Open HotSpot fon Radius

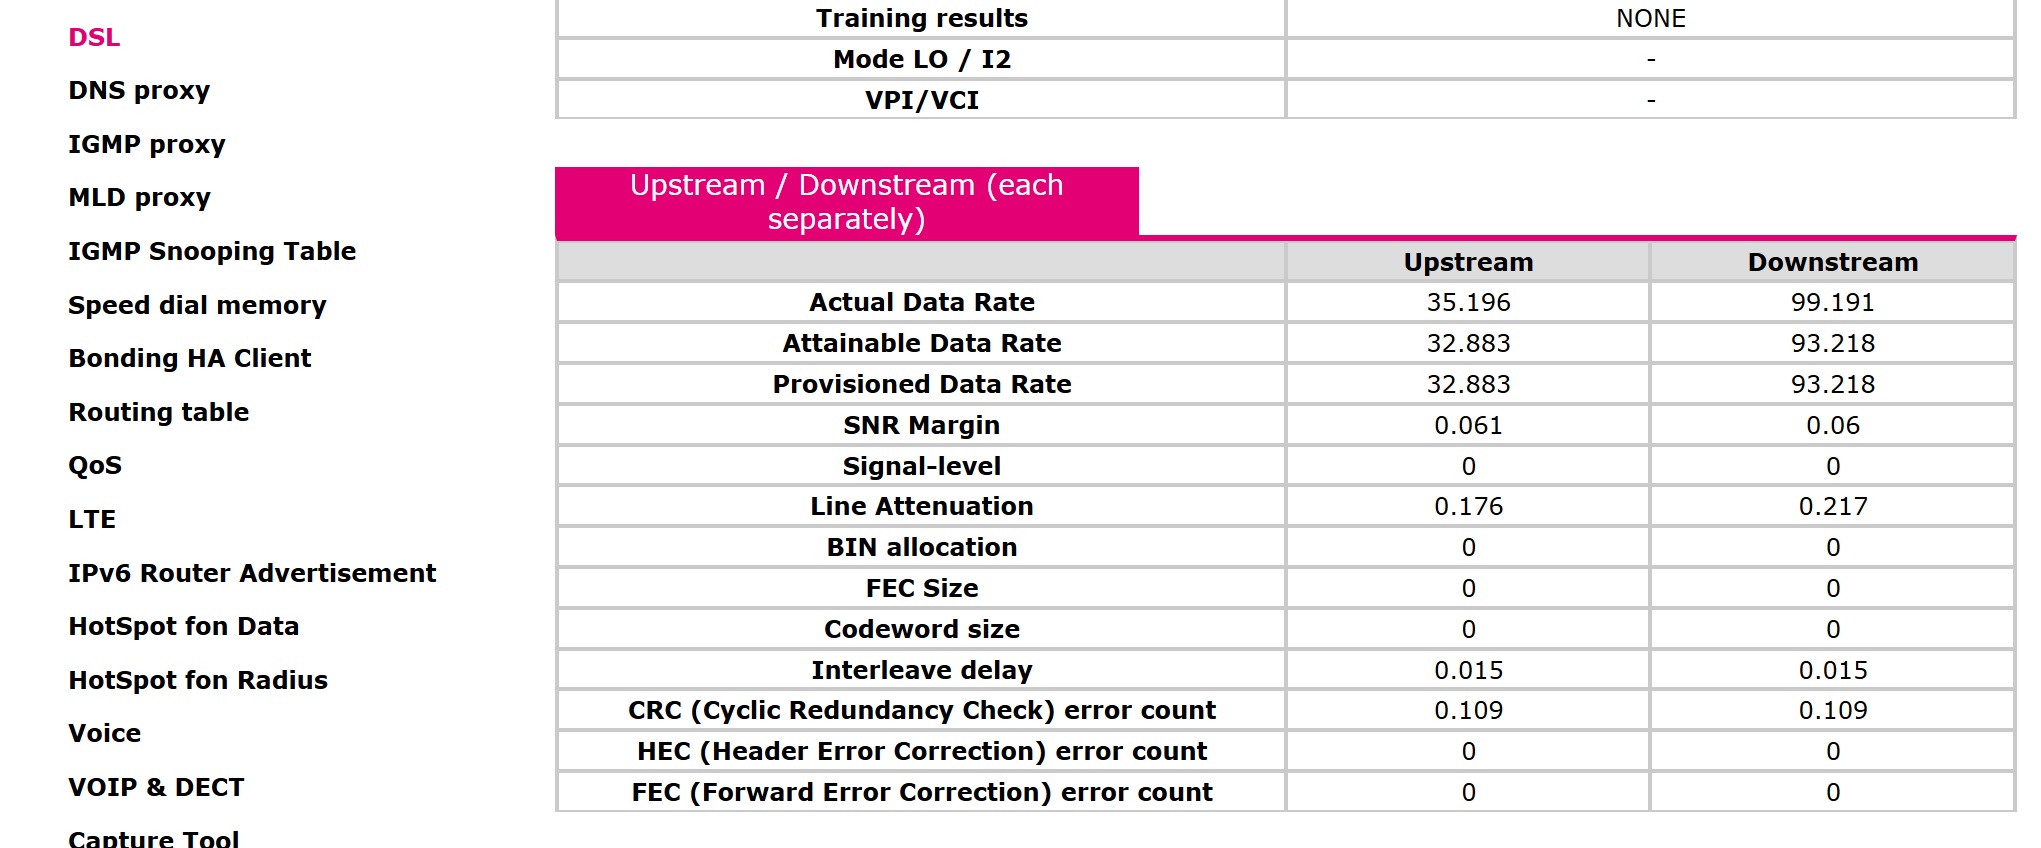pyautogui.click(x=198, y=680)
